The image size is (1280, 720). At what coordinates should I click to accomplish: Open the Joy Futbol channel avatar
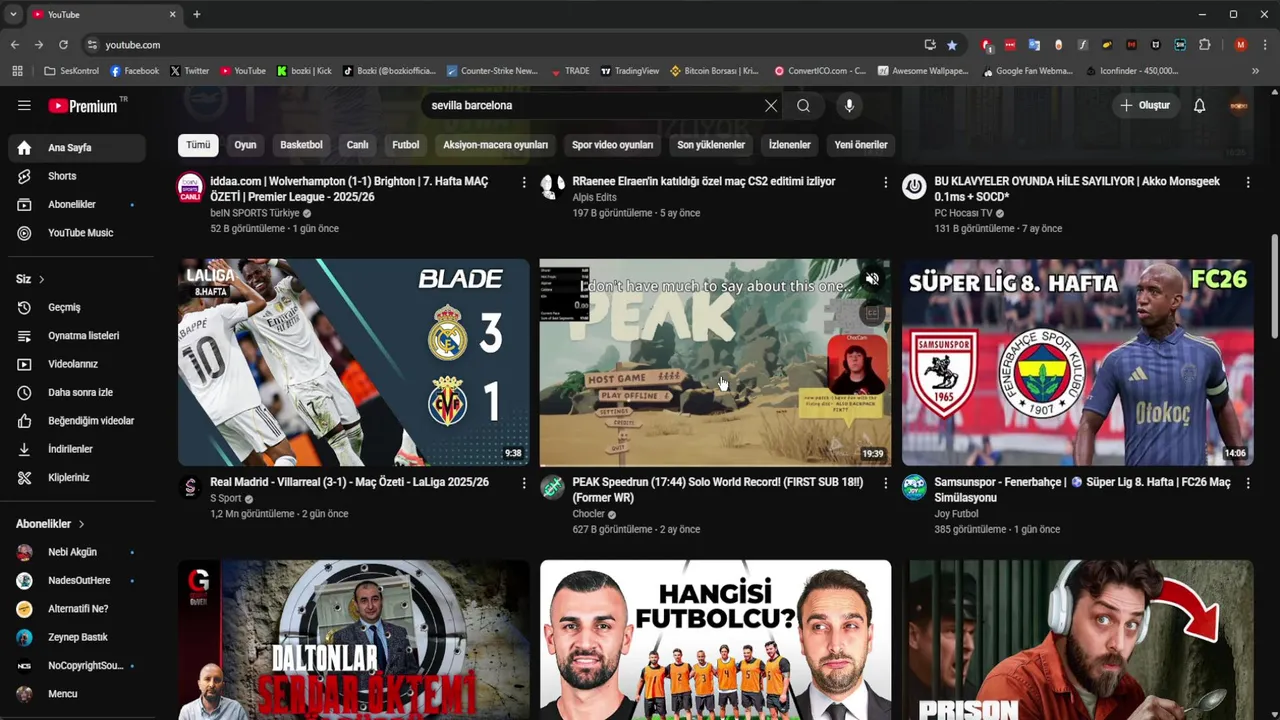[914, 487]
